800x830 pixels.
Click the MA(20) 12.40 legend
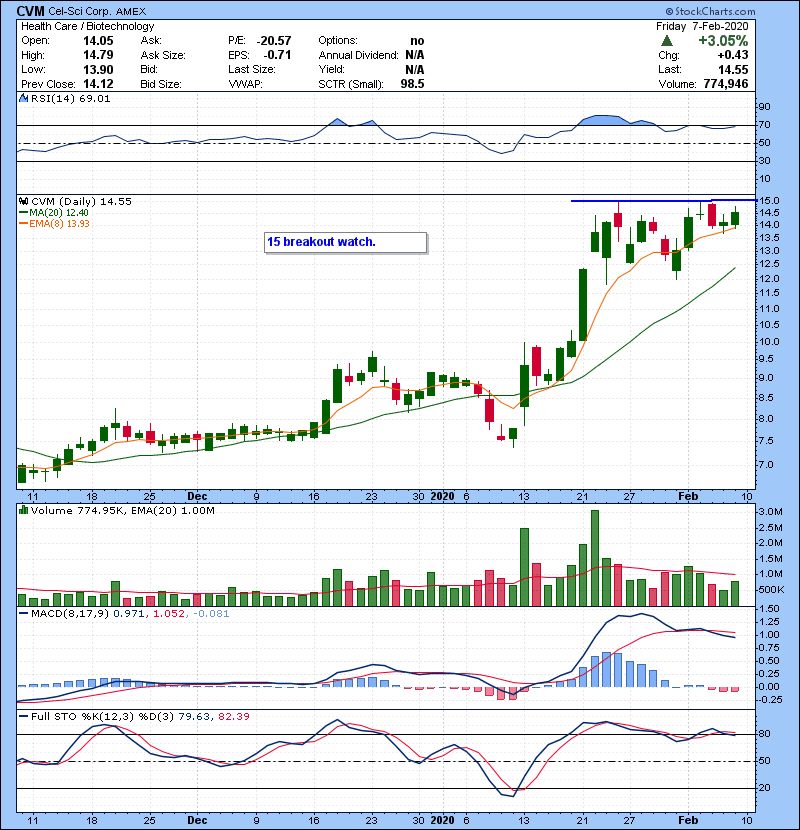click(x=54, y=213)
